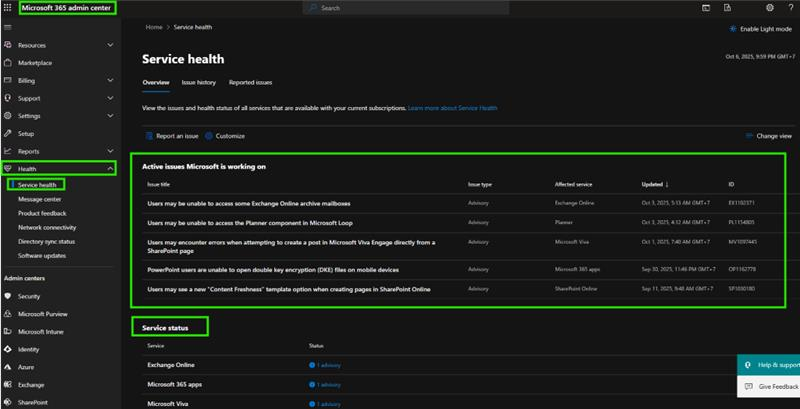Collapse the navigation menu with hamburger icon
This screenshot has width=800, height=409.
tap(8, 27)
